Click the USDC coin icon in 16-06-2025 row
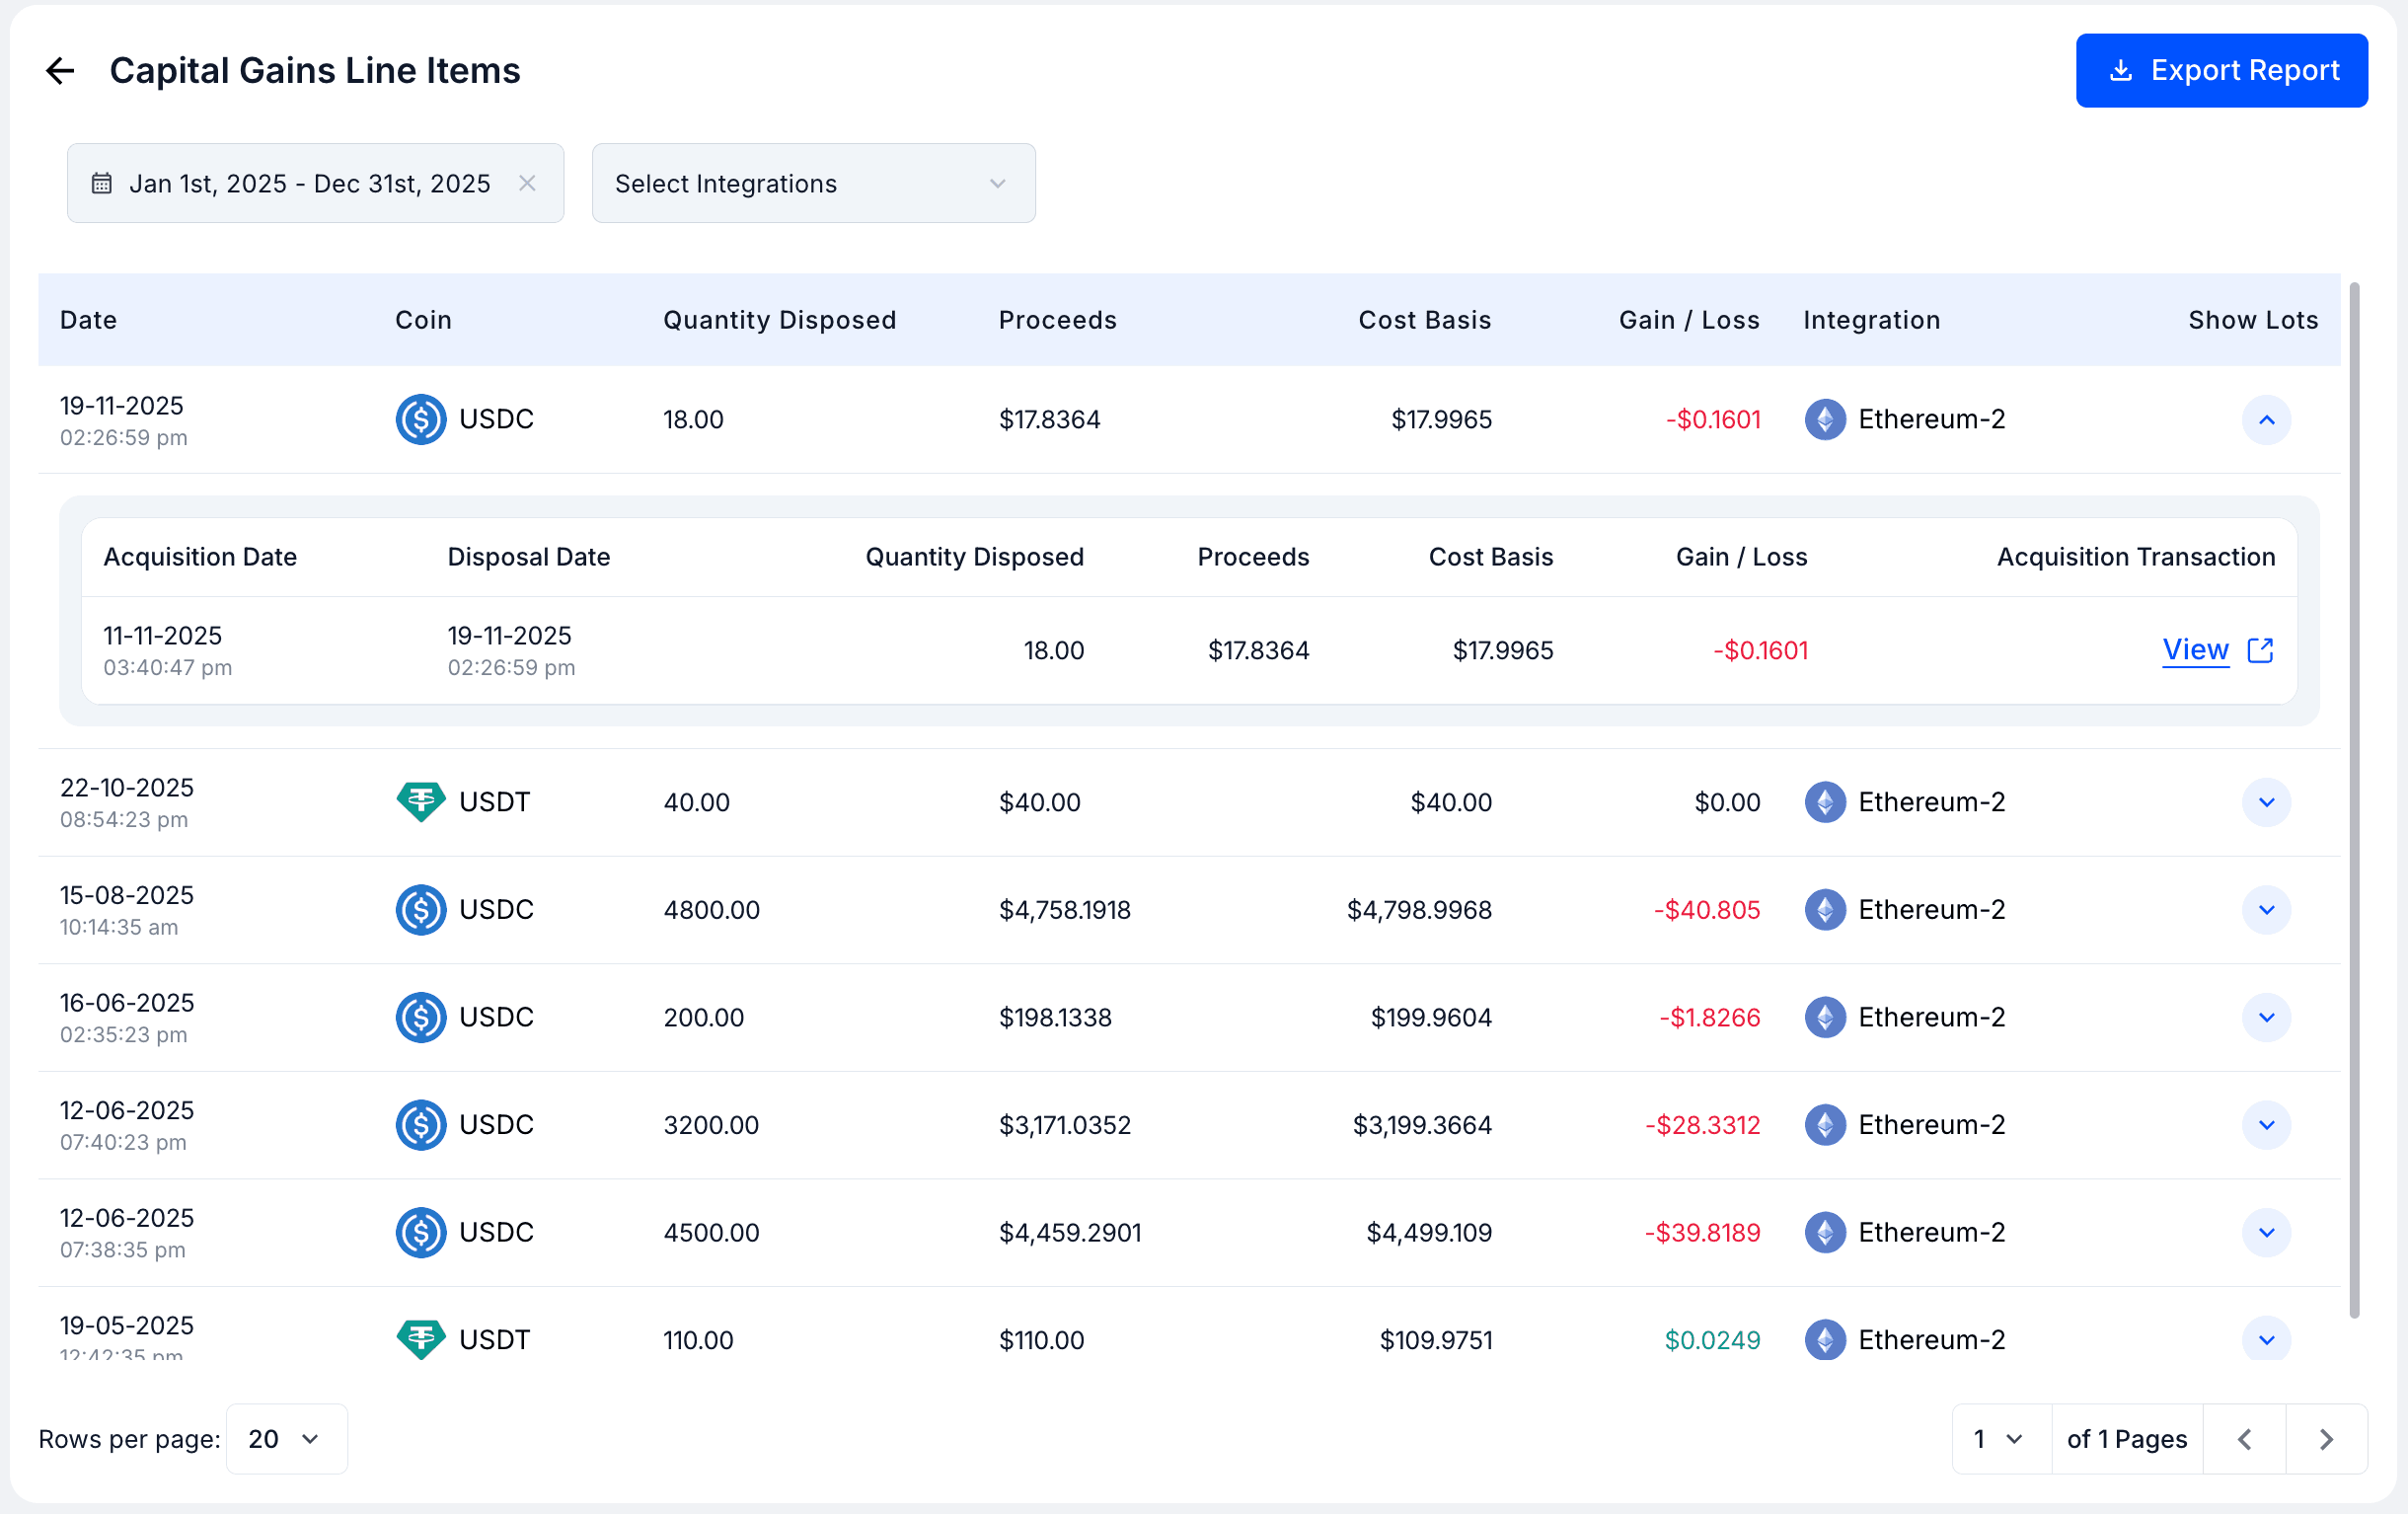The image size is (2408, 1514). [421, 1017]
